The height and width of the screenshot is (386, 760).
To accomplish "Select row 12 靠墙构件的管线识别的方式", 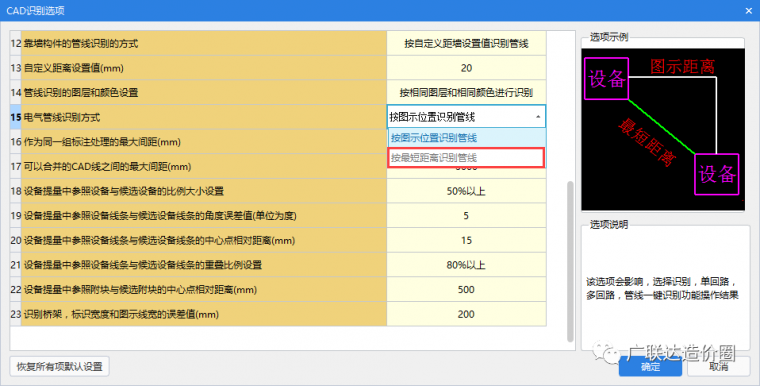I will (204, 44).
